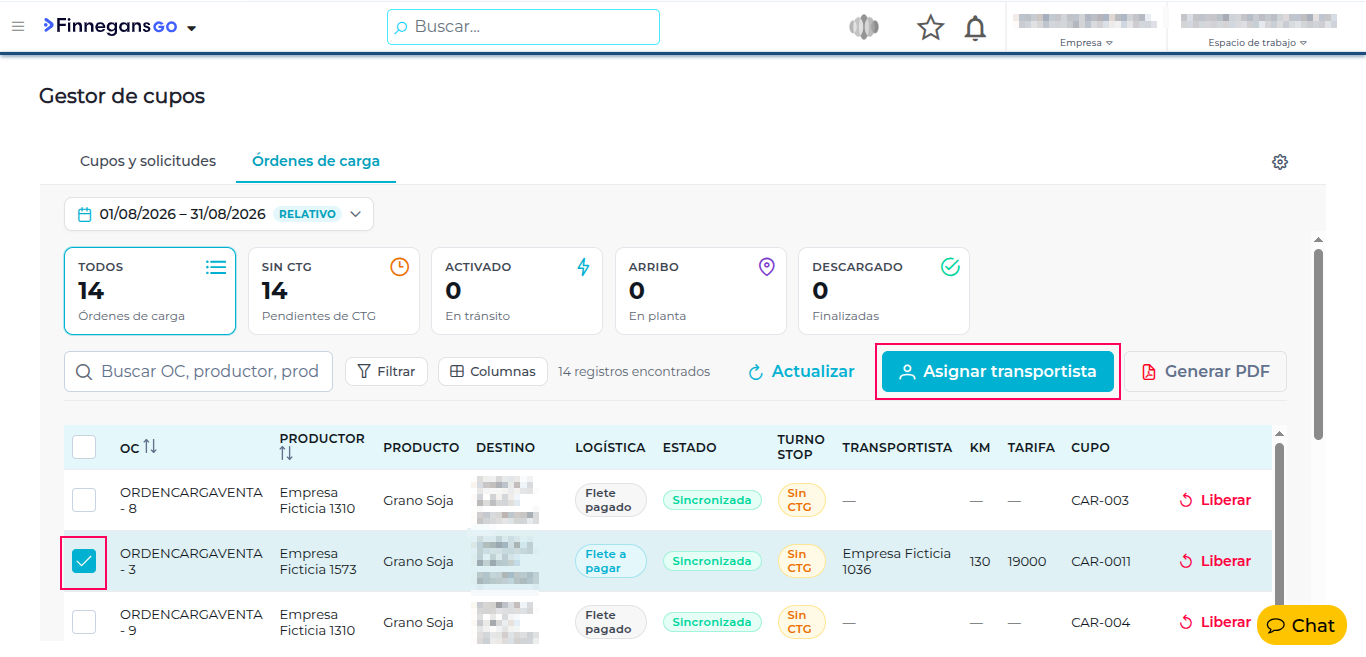Image resolution: width=1366 pixels, height=657 pixels.
Task: Open the date range picker dropdown
Action: (x=219, y=214)
